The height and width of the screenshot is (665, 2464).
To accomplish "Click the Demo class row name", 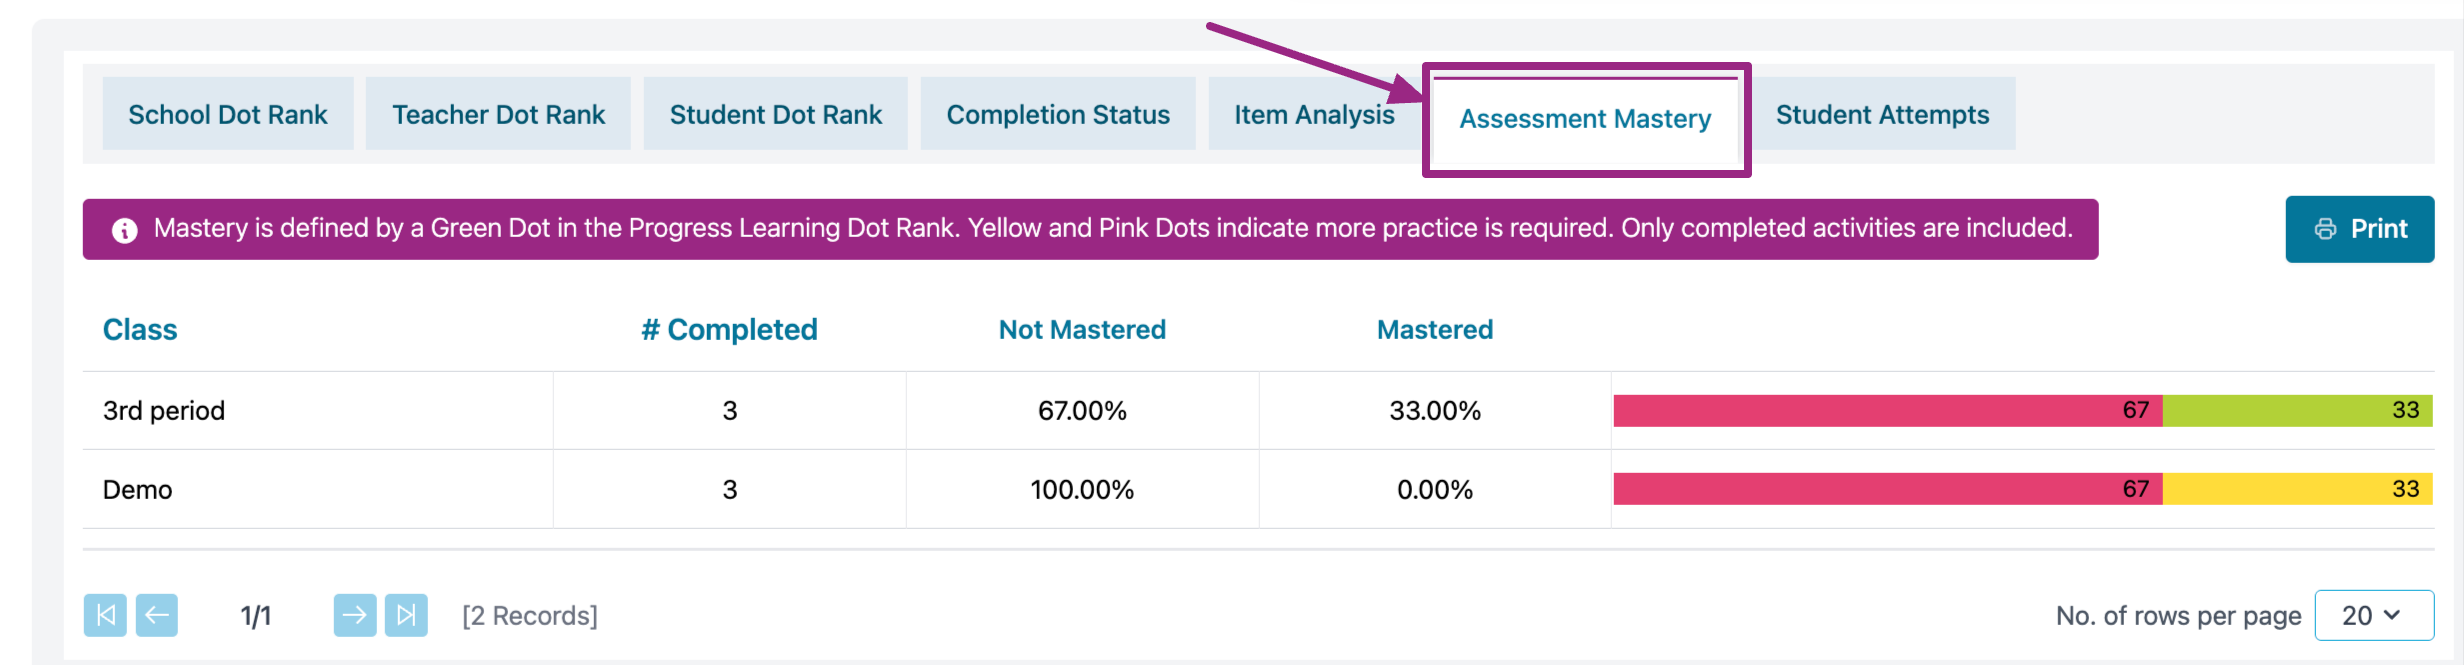I will pos(138,490).
